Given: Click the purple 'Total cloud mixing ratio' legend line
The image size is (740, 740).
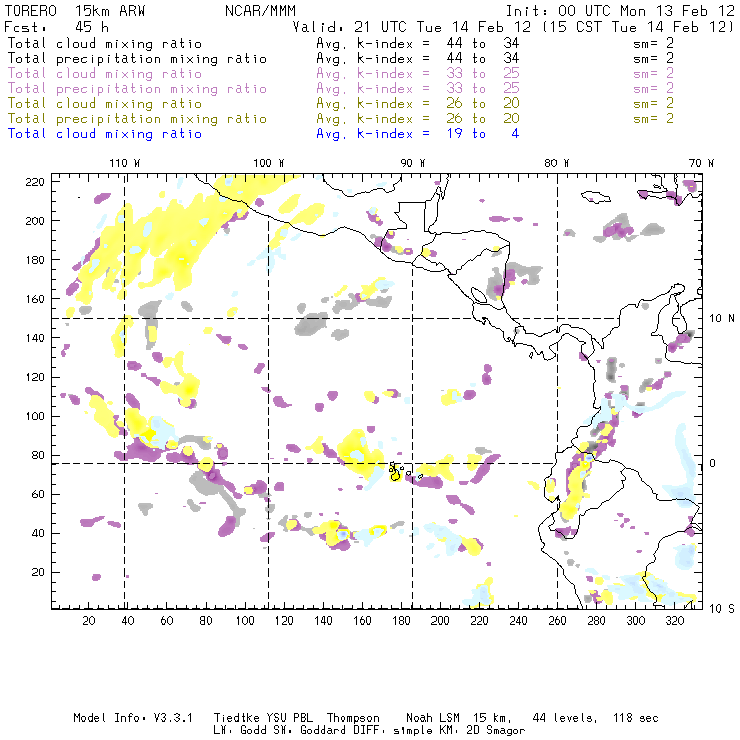Looking at the screenshot, I should point(105,74).
